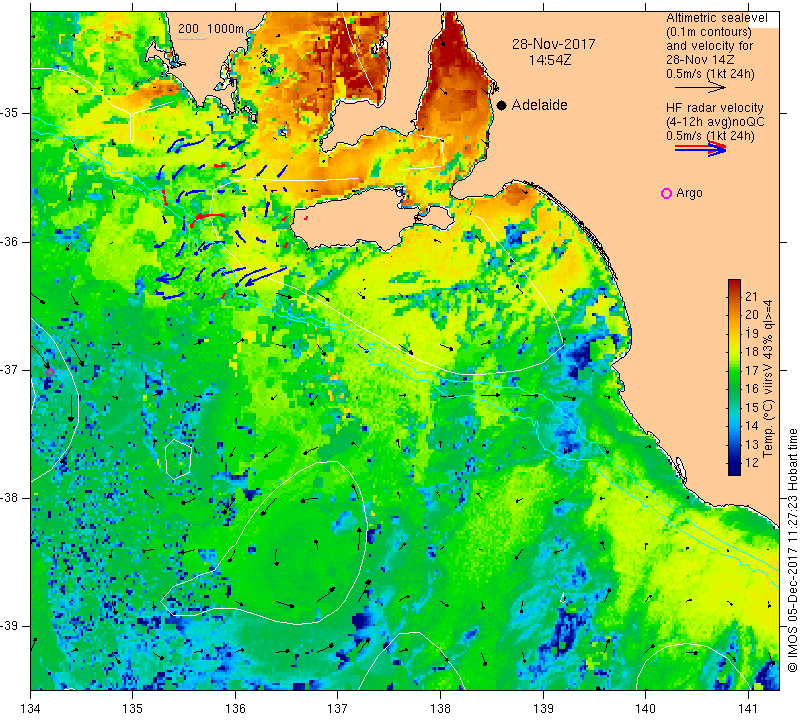Viewport: 800px width, 720px height.
Task: Click the colorbar tick label 19
Action: [752, 333]
